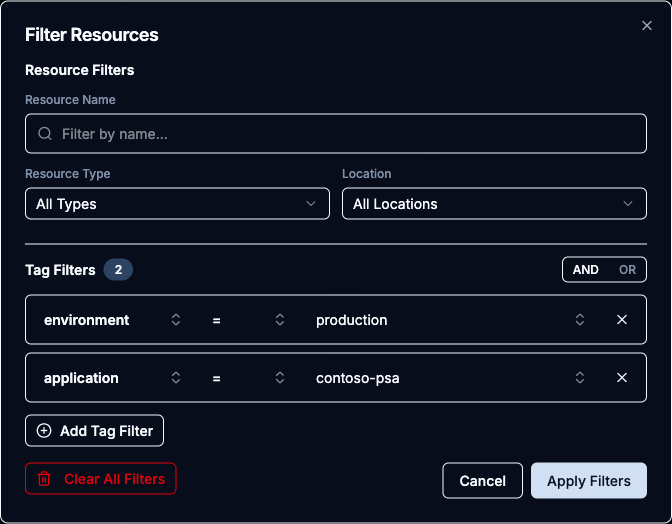Open the application tag key selector
672x524 pixels.
112,378
